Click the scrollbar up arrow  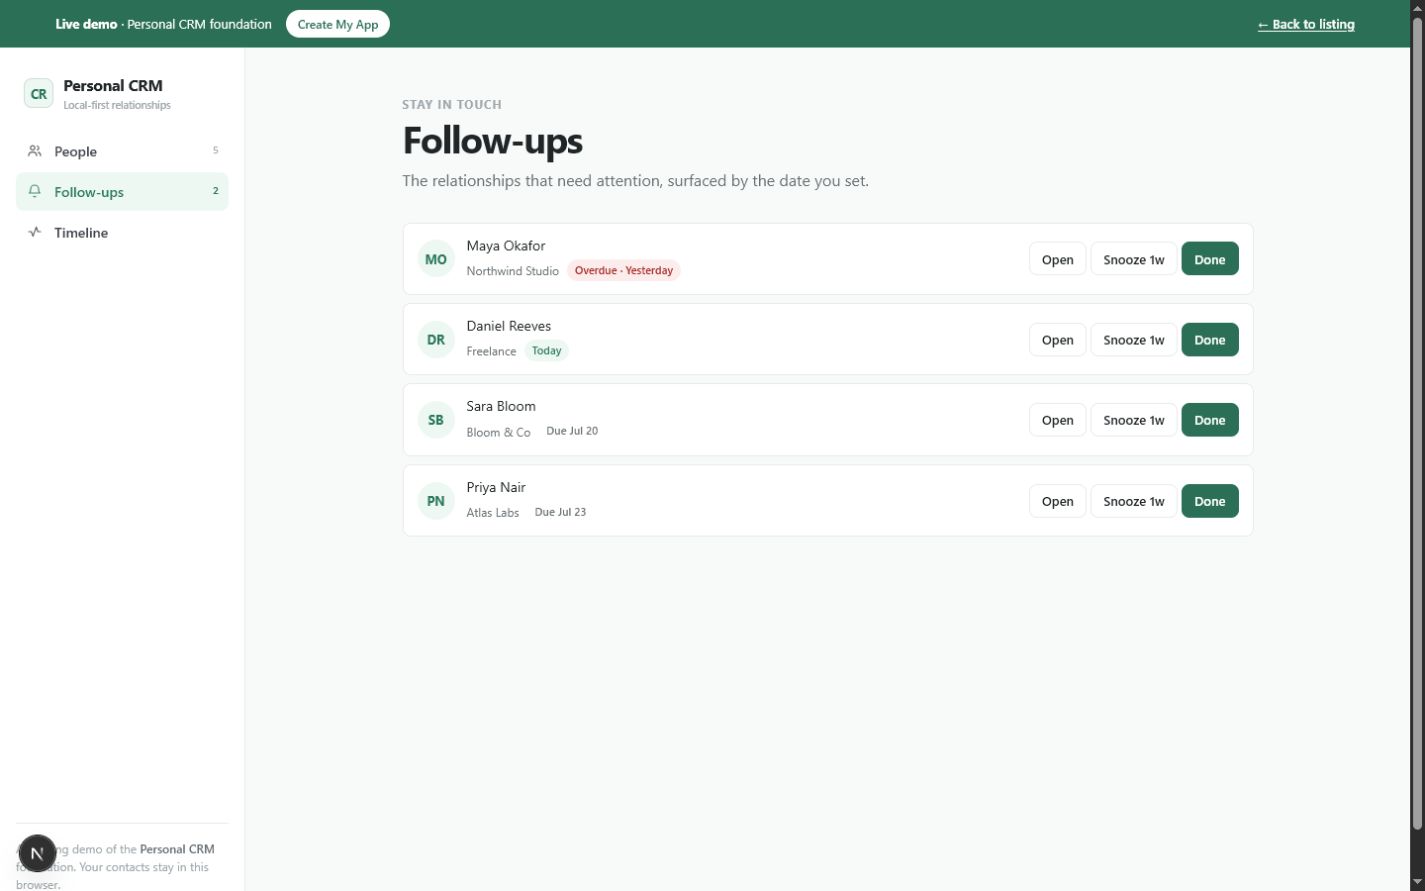1417,8
